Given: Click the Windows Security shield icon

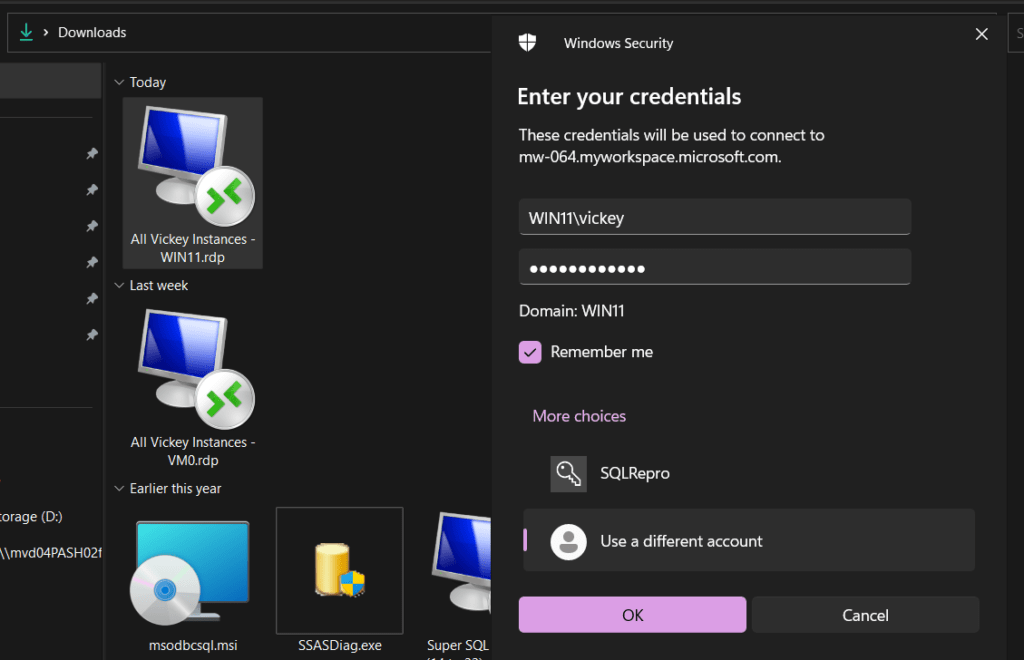Looking at the screenshot, I should tap(527, 43).
